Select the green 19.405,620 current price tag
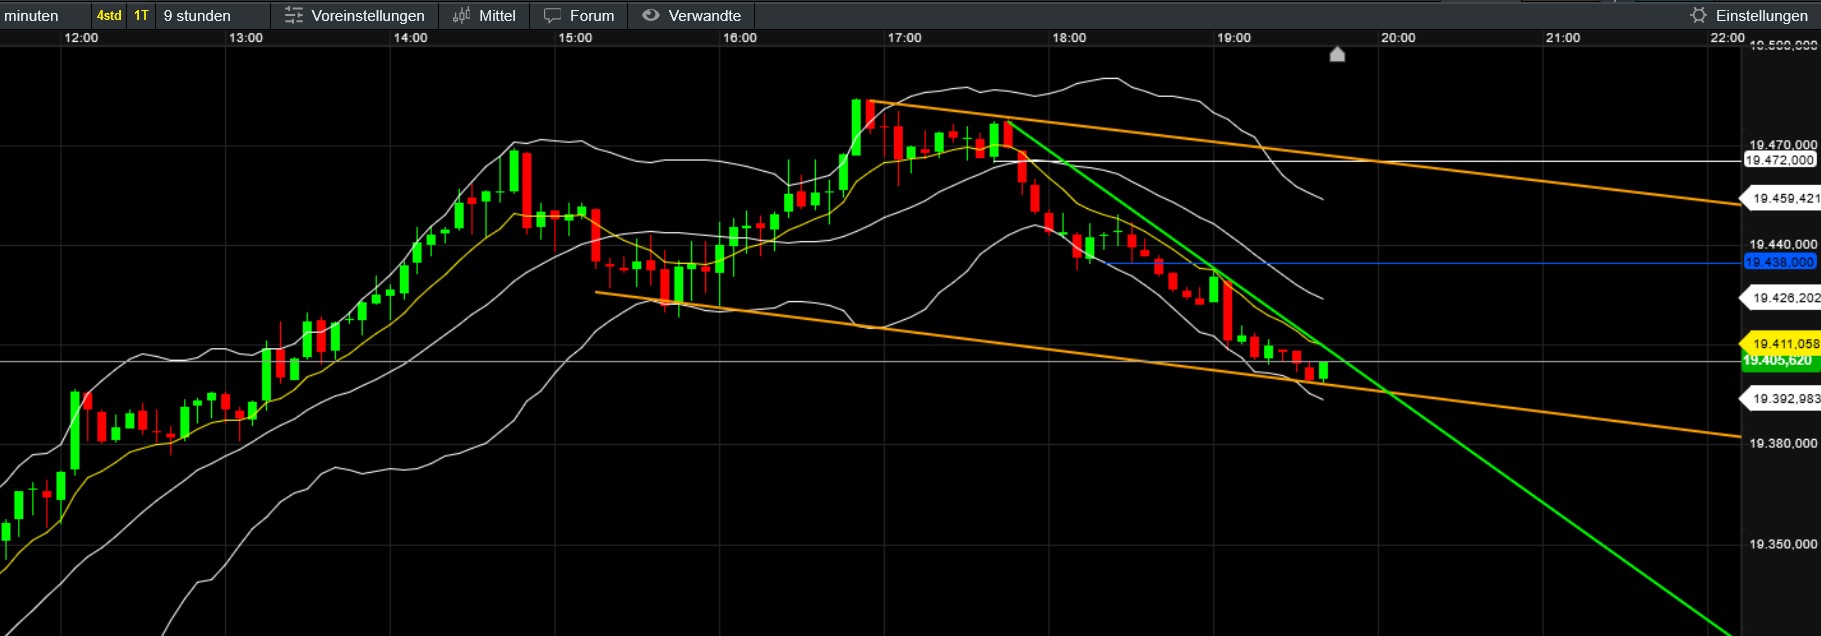 (x=1780, y=361)
